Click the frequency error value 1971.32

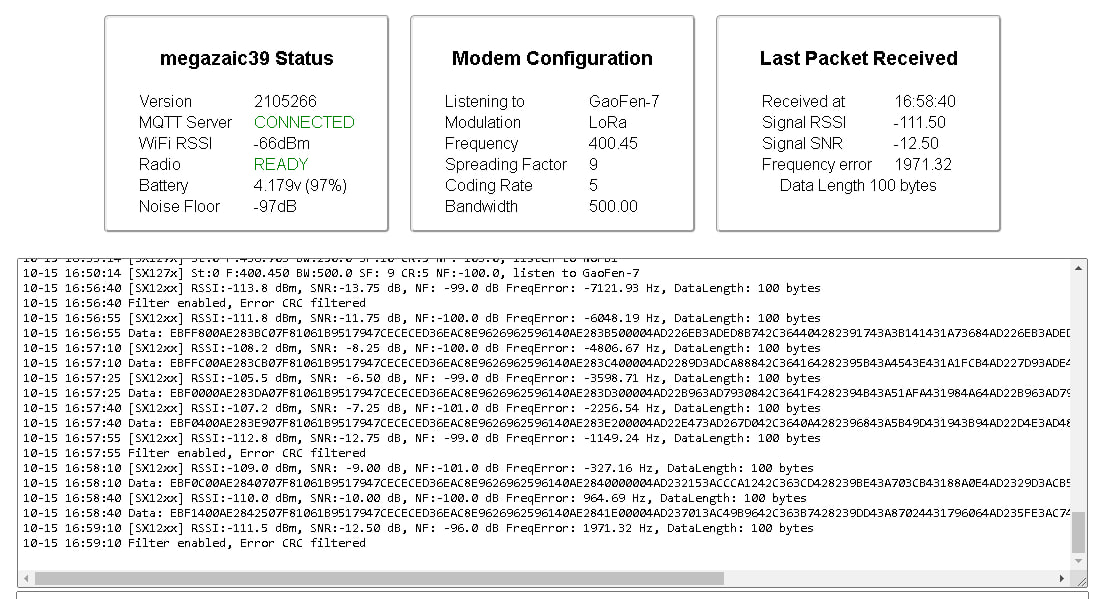coord(923,164)
